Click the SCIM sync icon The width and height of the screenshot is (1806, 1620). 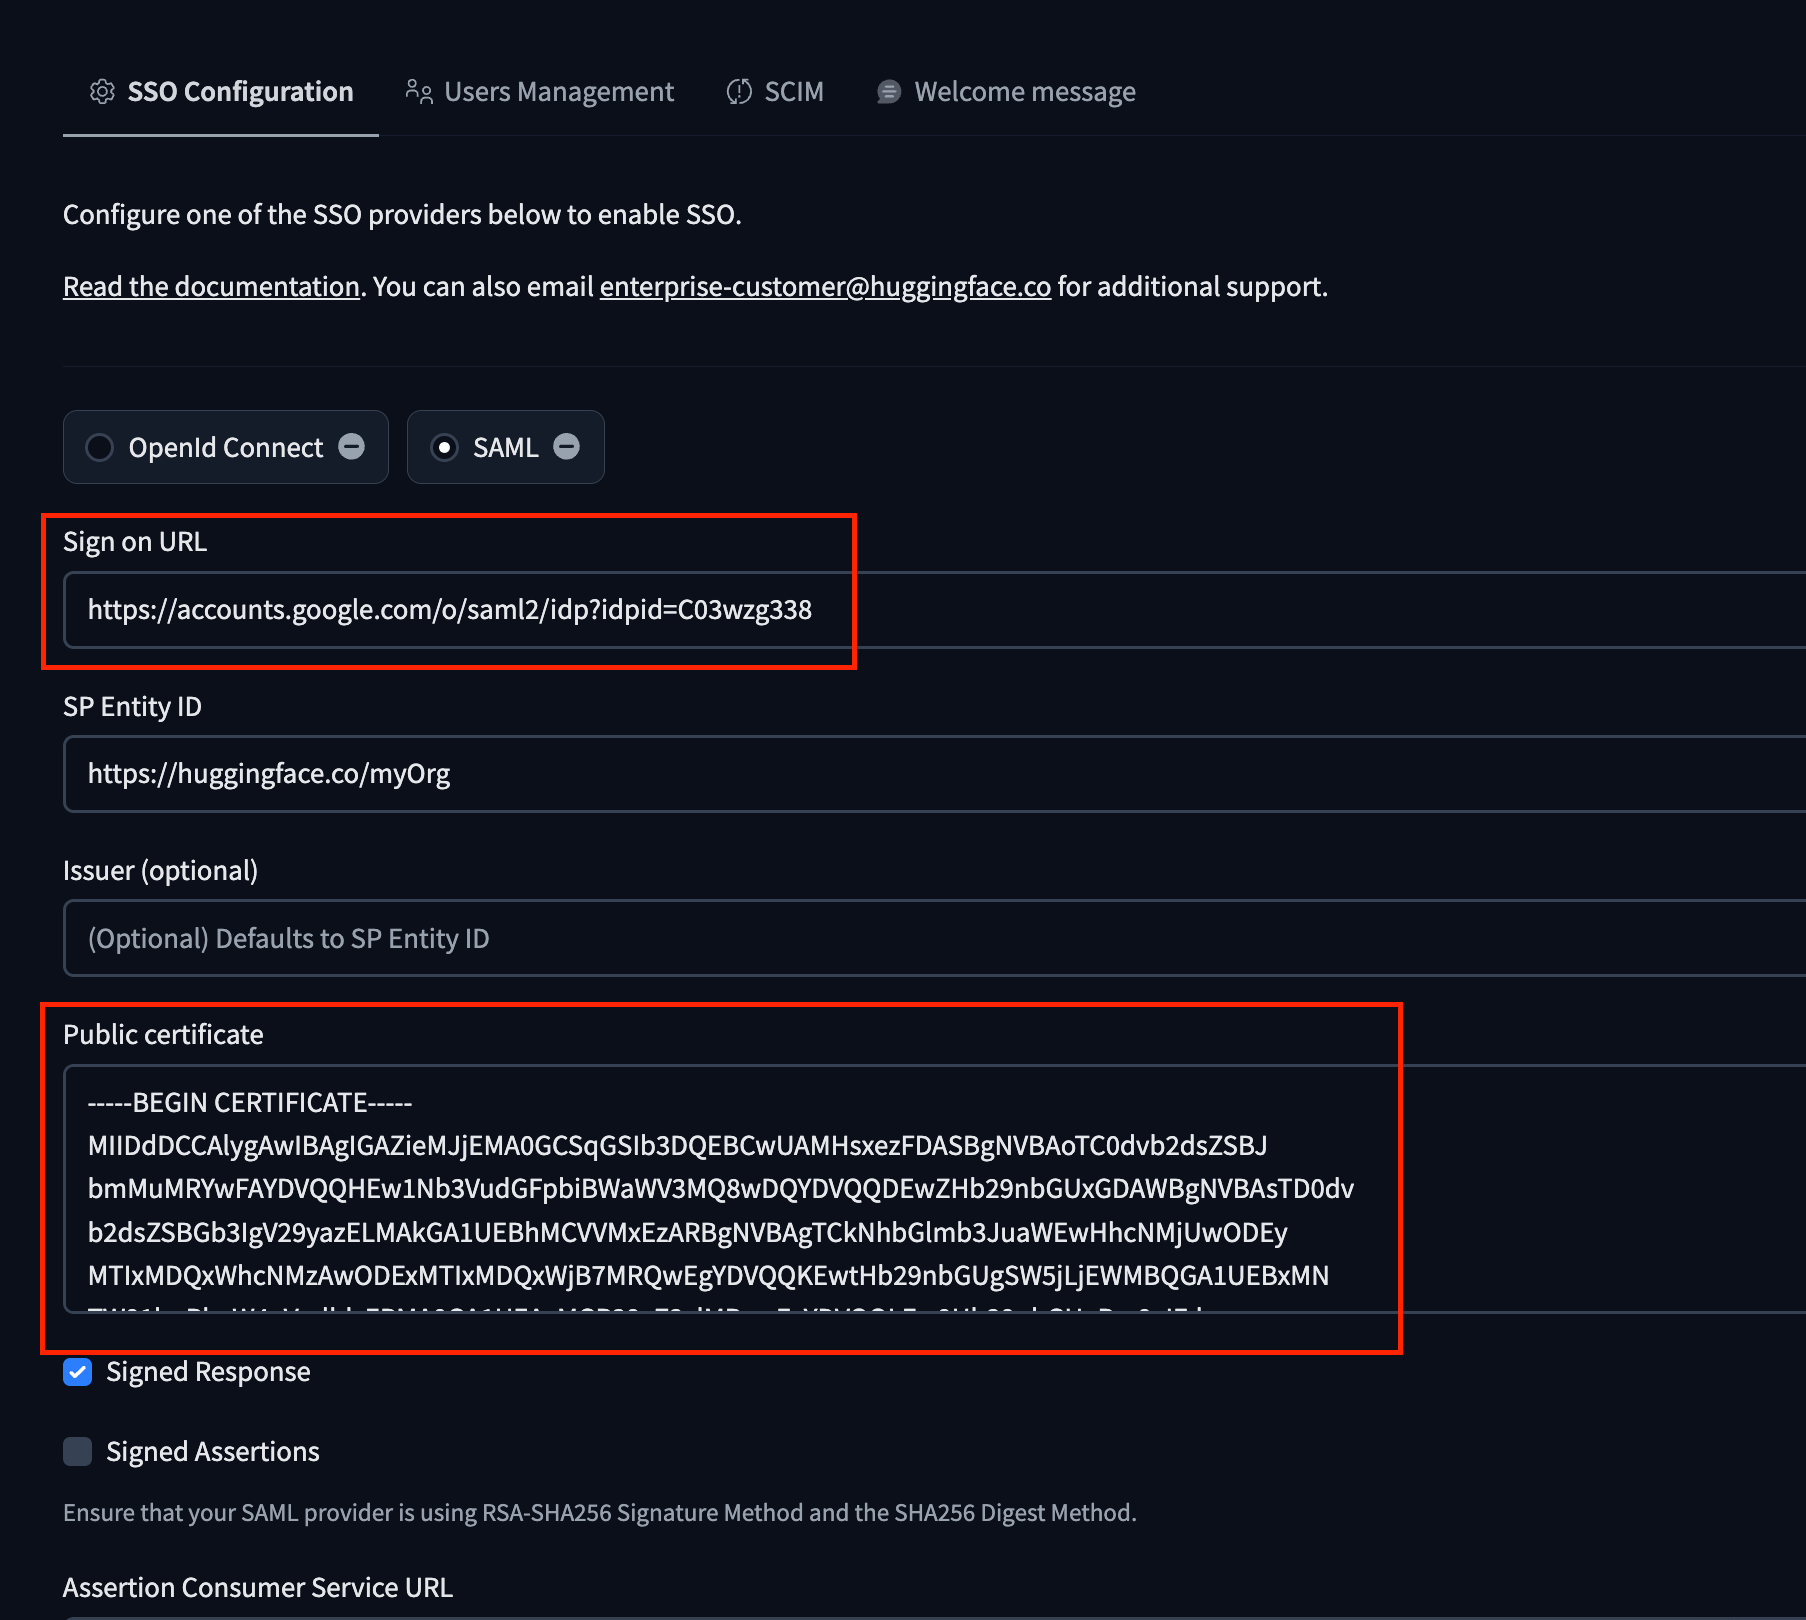(x=739, y=92)
